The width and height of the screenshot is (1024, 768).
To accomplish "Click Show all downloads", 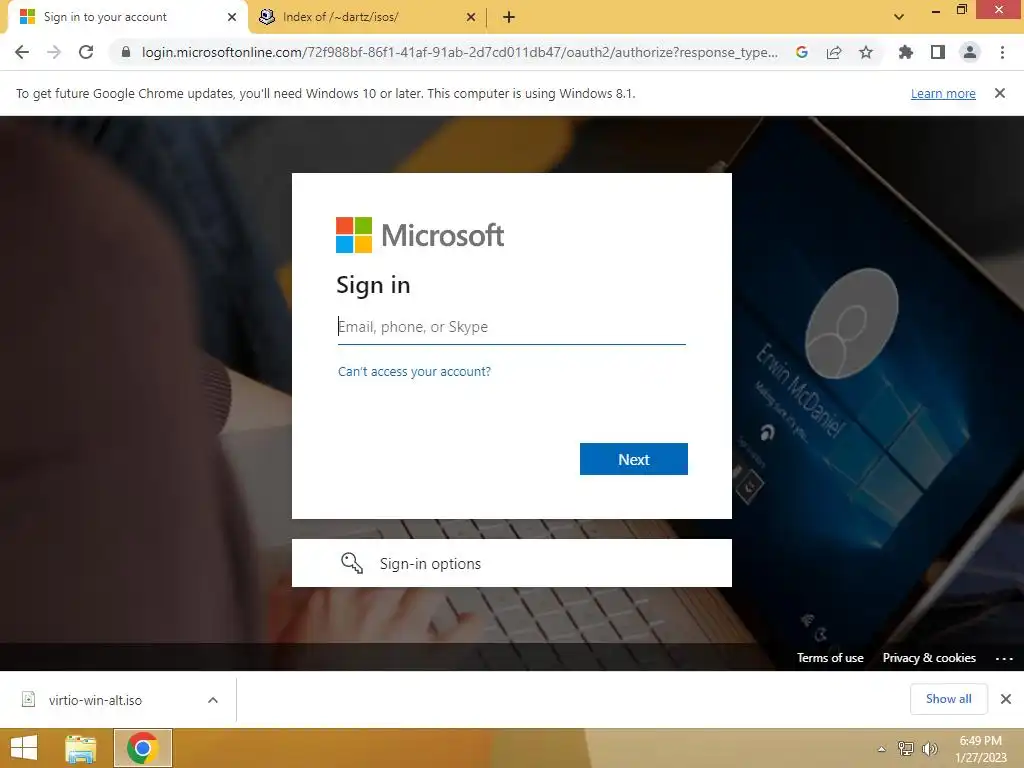I will click(x=948, y=699).
